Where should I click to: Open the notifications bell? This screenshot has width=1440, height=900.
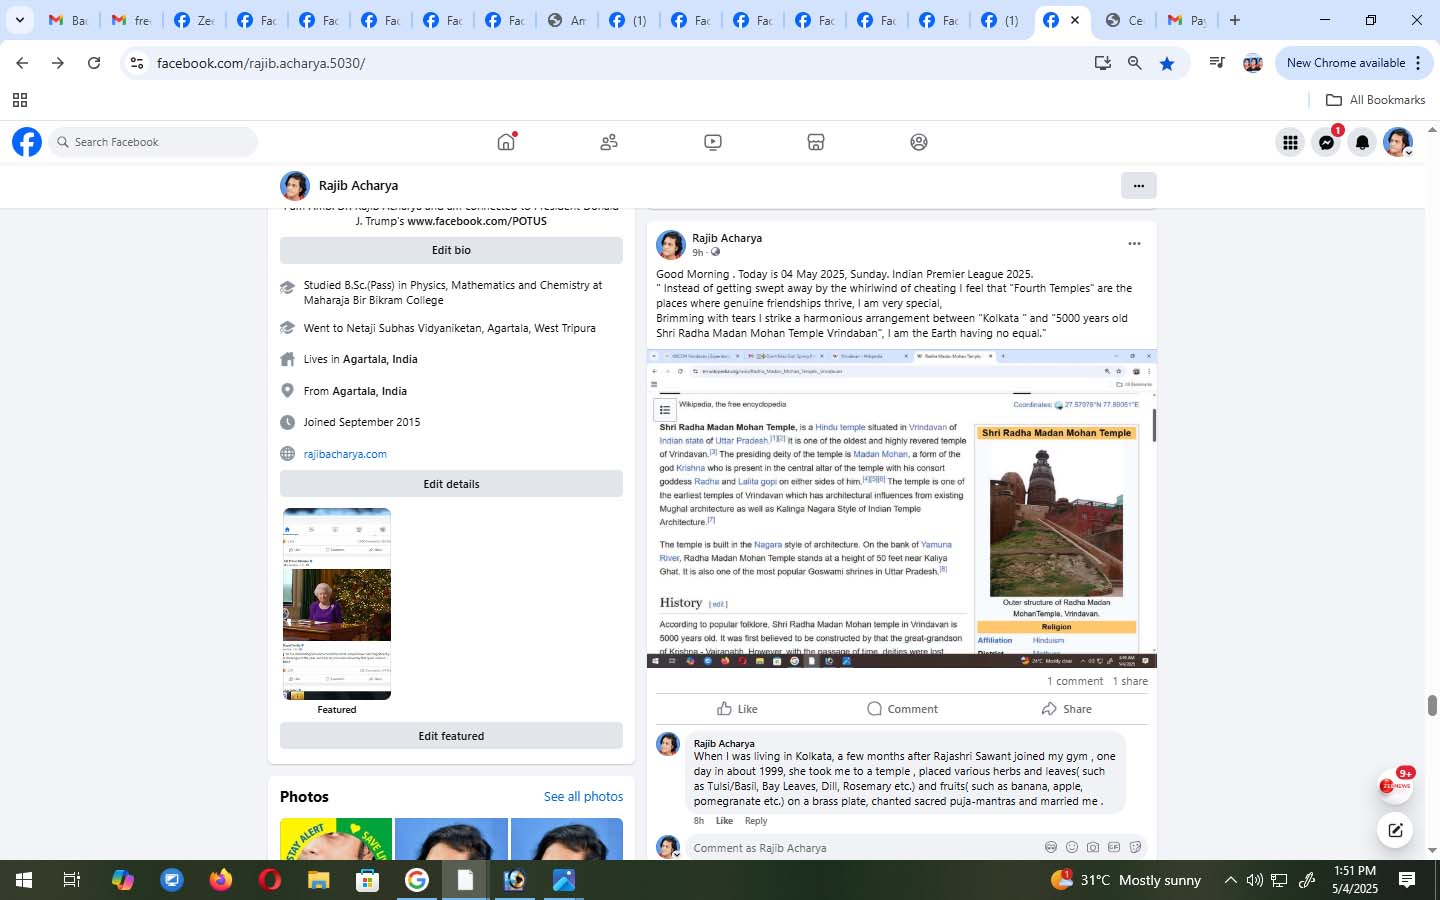tap(1362, 143)
